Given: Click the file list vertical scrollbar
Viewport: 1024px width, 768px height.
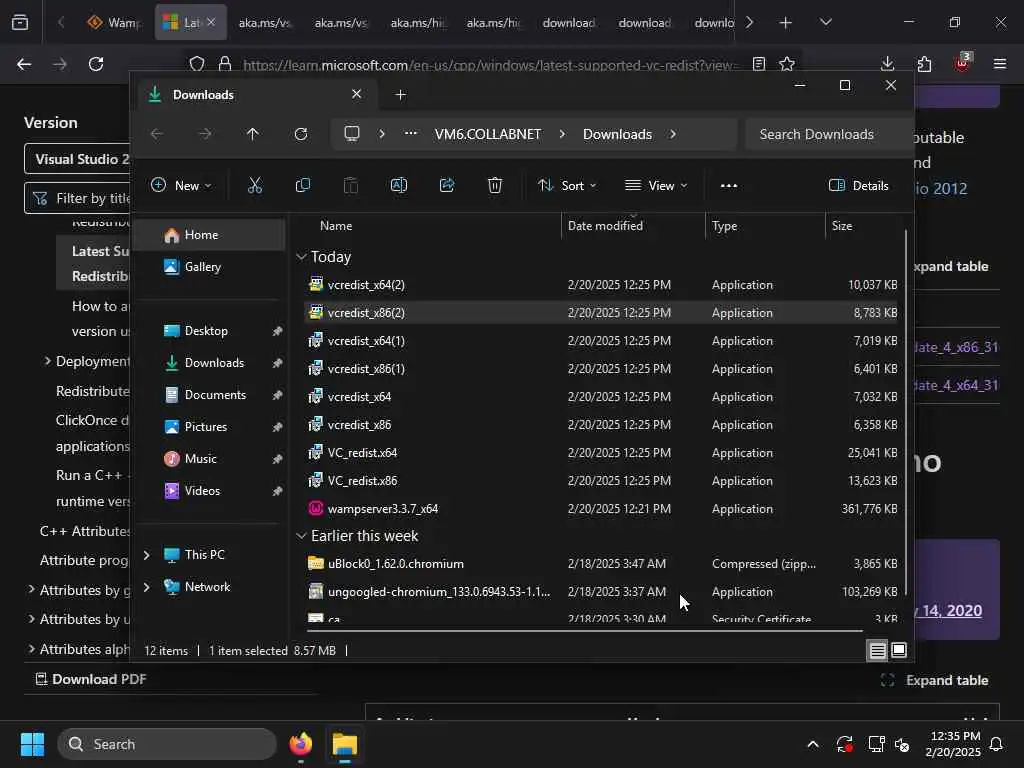Looking at the screenshot, I should [905, 411].
